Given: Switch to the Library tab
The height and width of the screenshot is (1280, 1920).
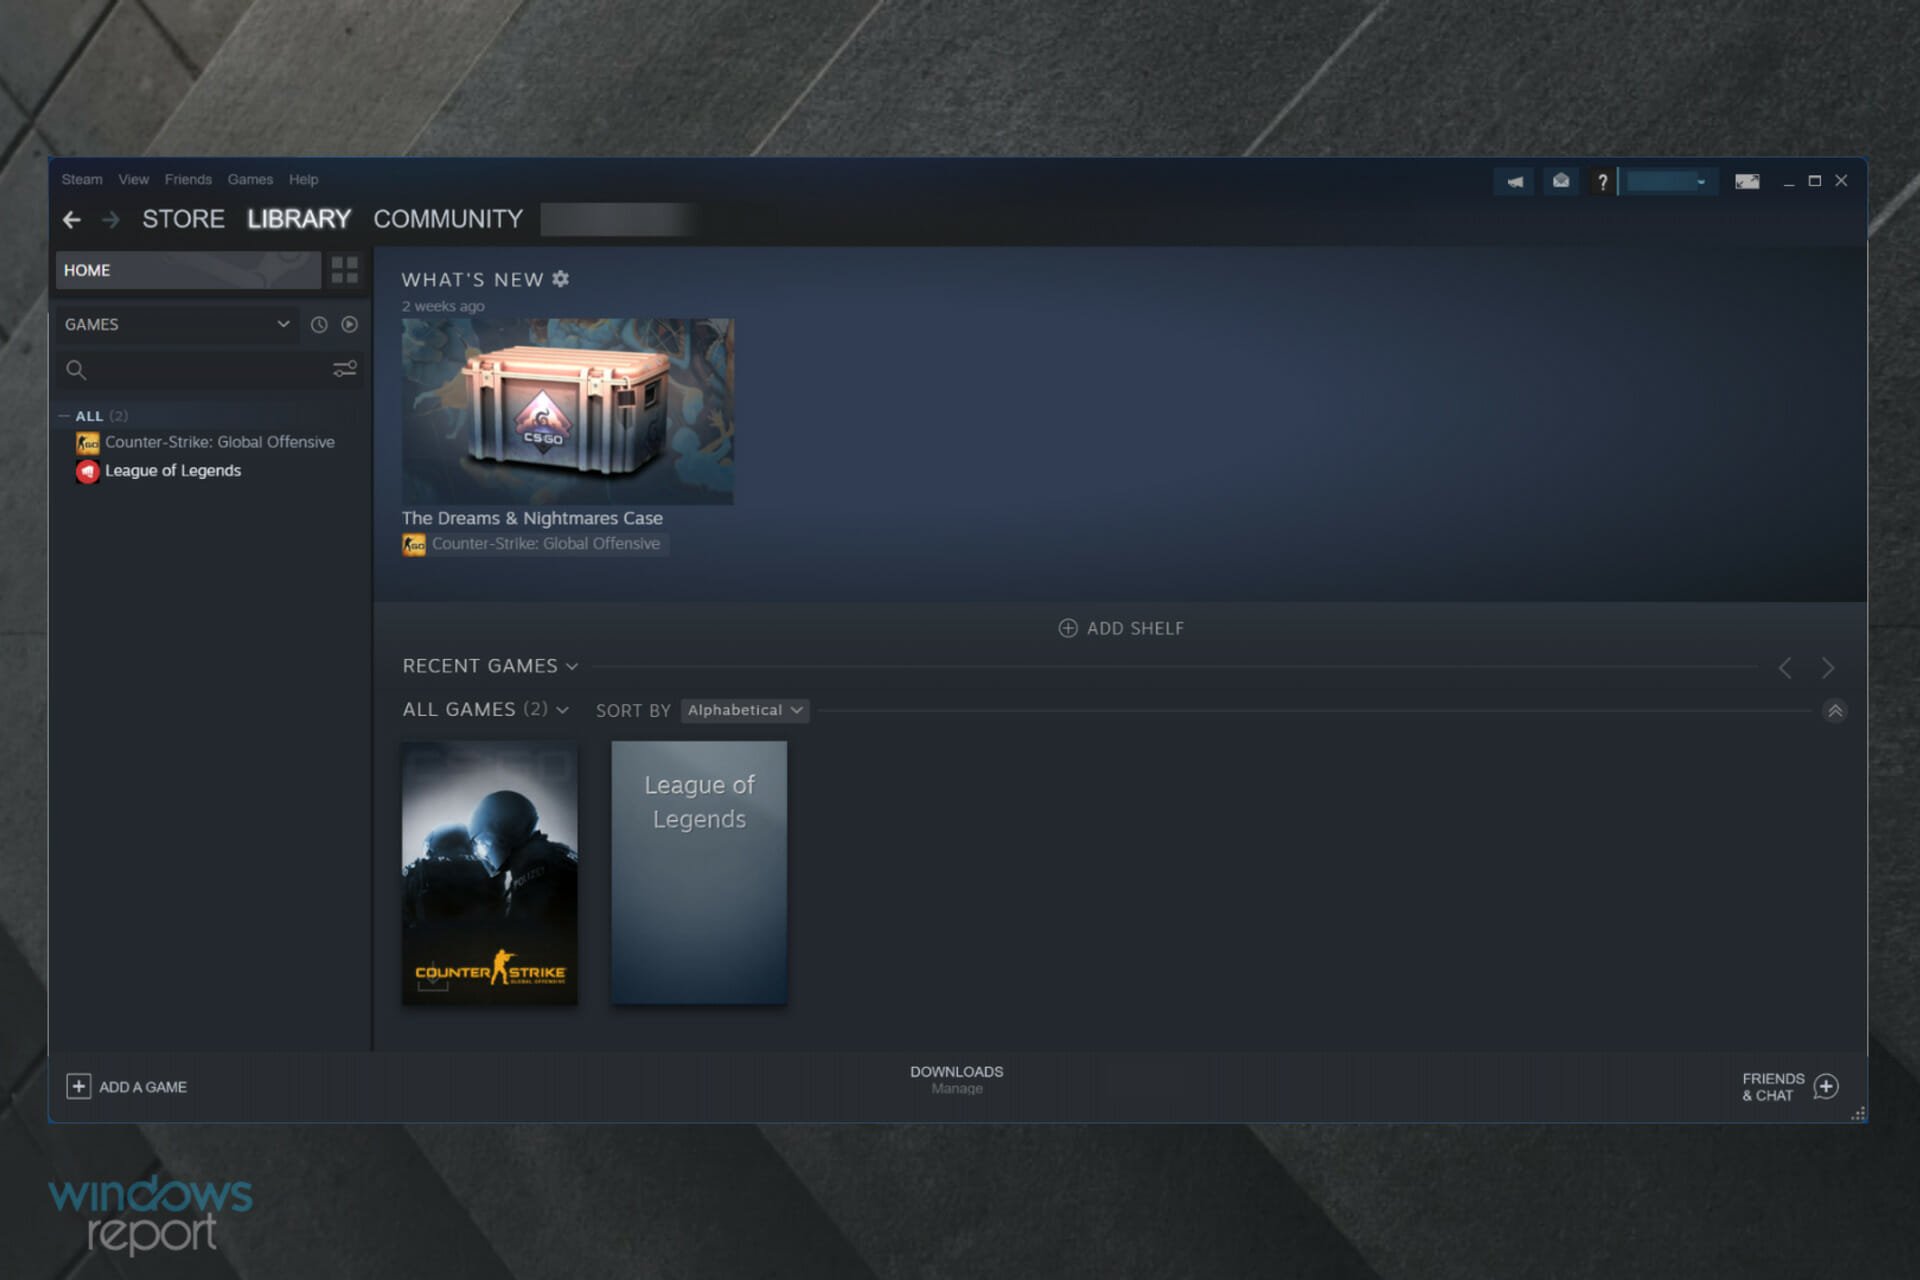Looking at the screenshot, I should coord(299,219).
